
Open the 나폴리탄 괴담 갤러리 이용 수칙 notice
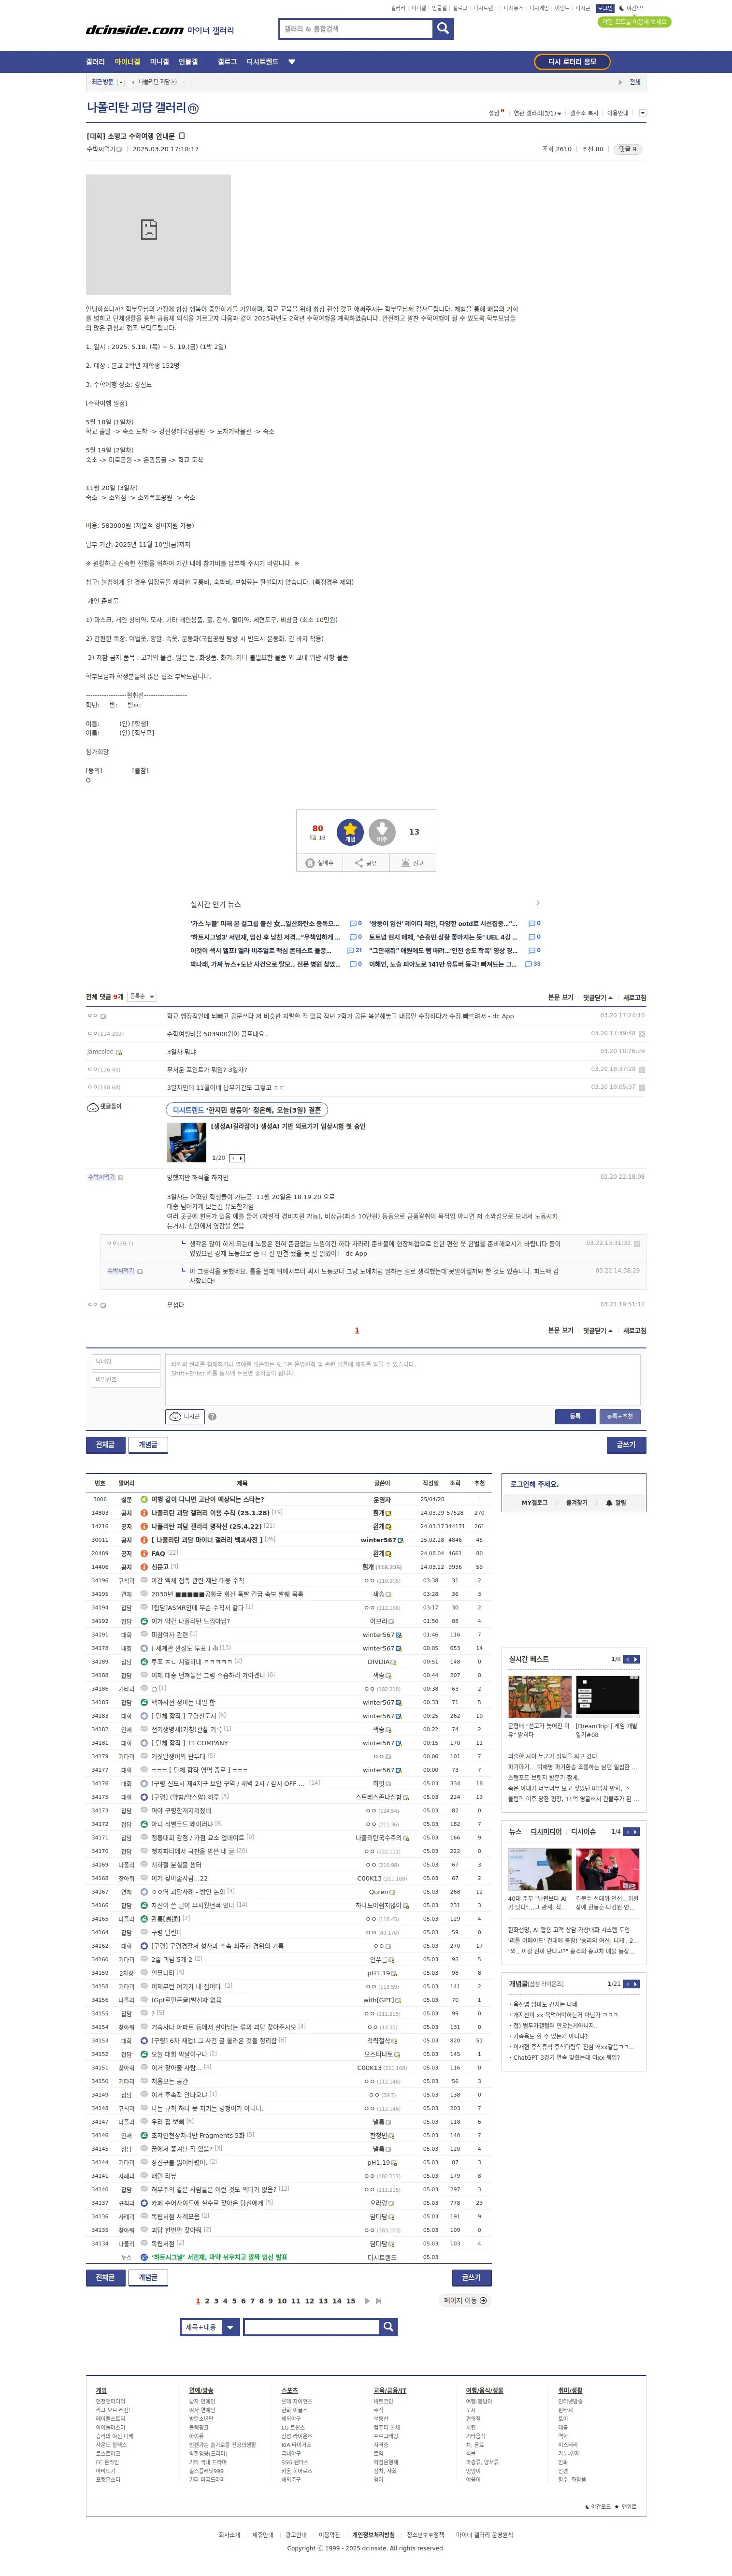coord(210,1513)
